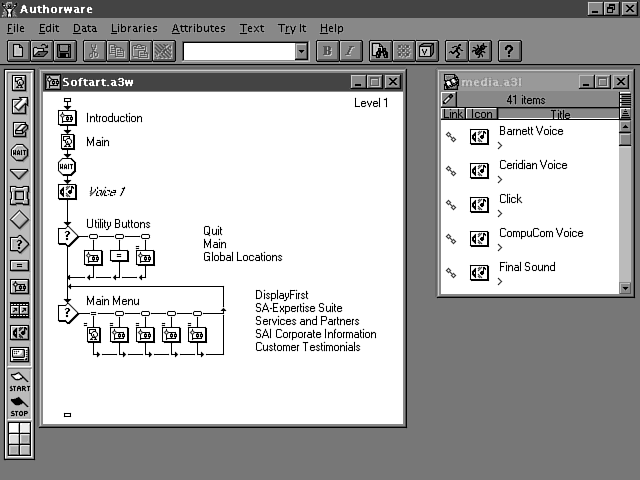This screenshot has width=640, height=480.
Task: Toggle the library read/write pencil button
Action: pos(449,99)
